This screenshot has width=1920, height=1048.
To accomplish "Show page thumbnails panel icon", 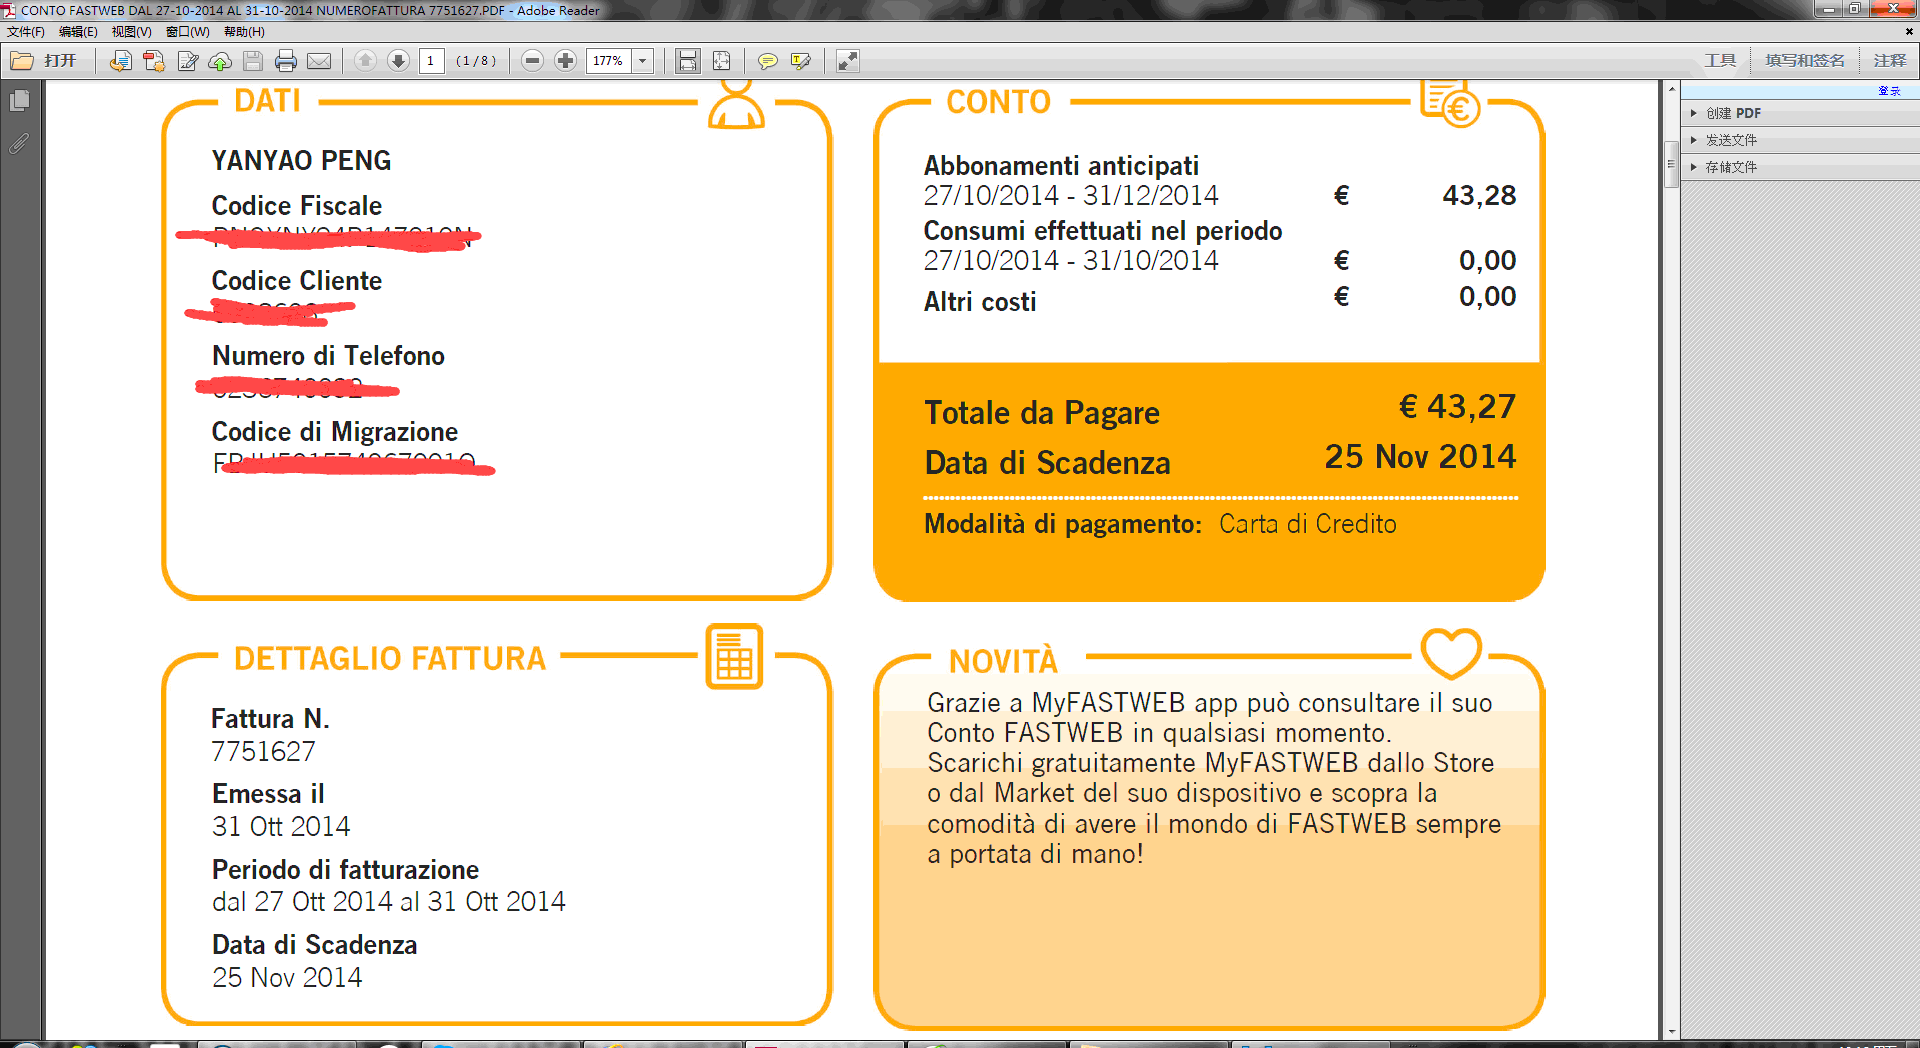I will [19, 100].
